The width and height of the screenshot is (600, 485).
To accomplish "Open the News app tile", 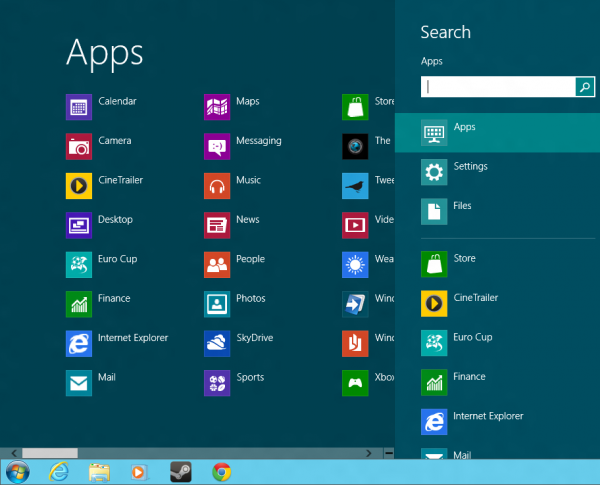I will (x=217, y=225).
